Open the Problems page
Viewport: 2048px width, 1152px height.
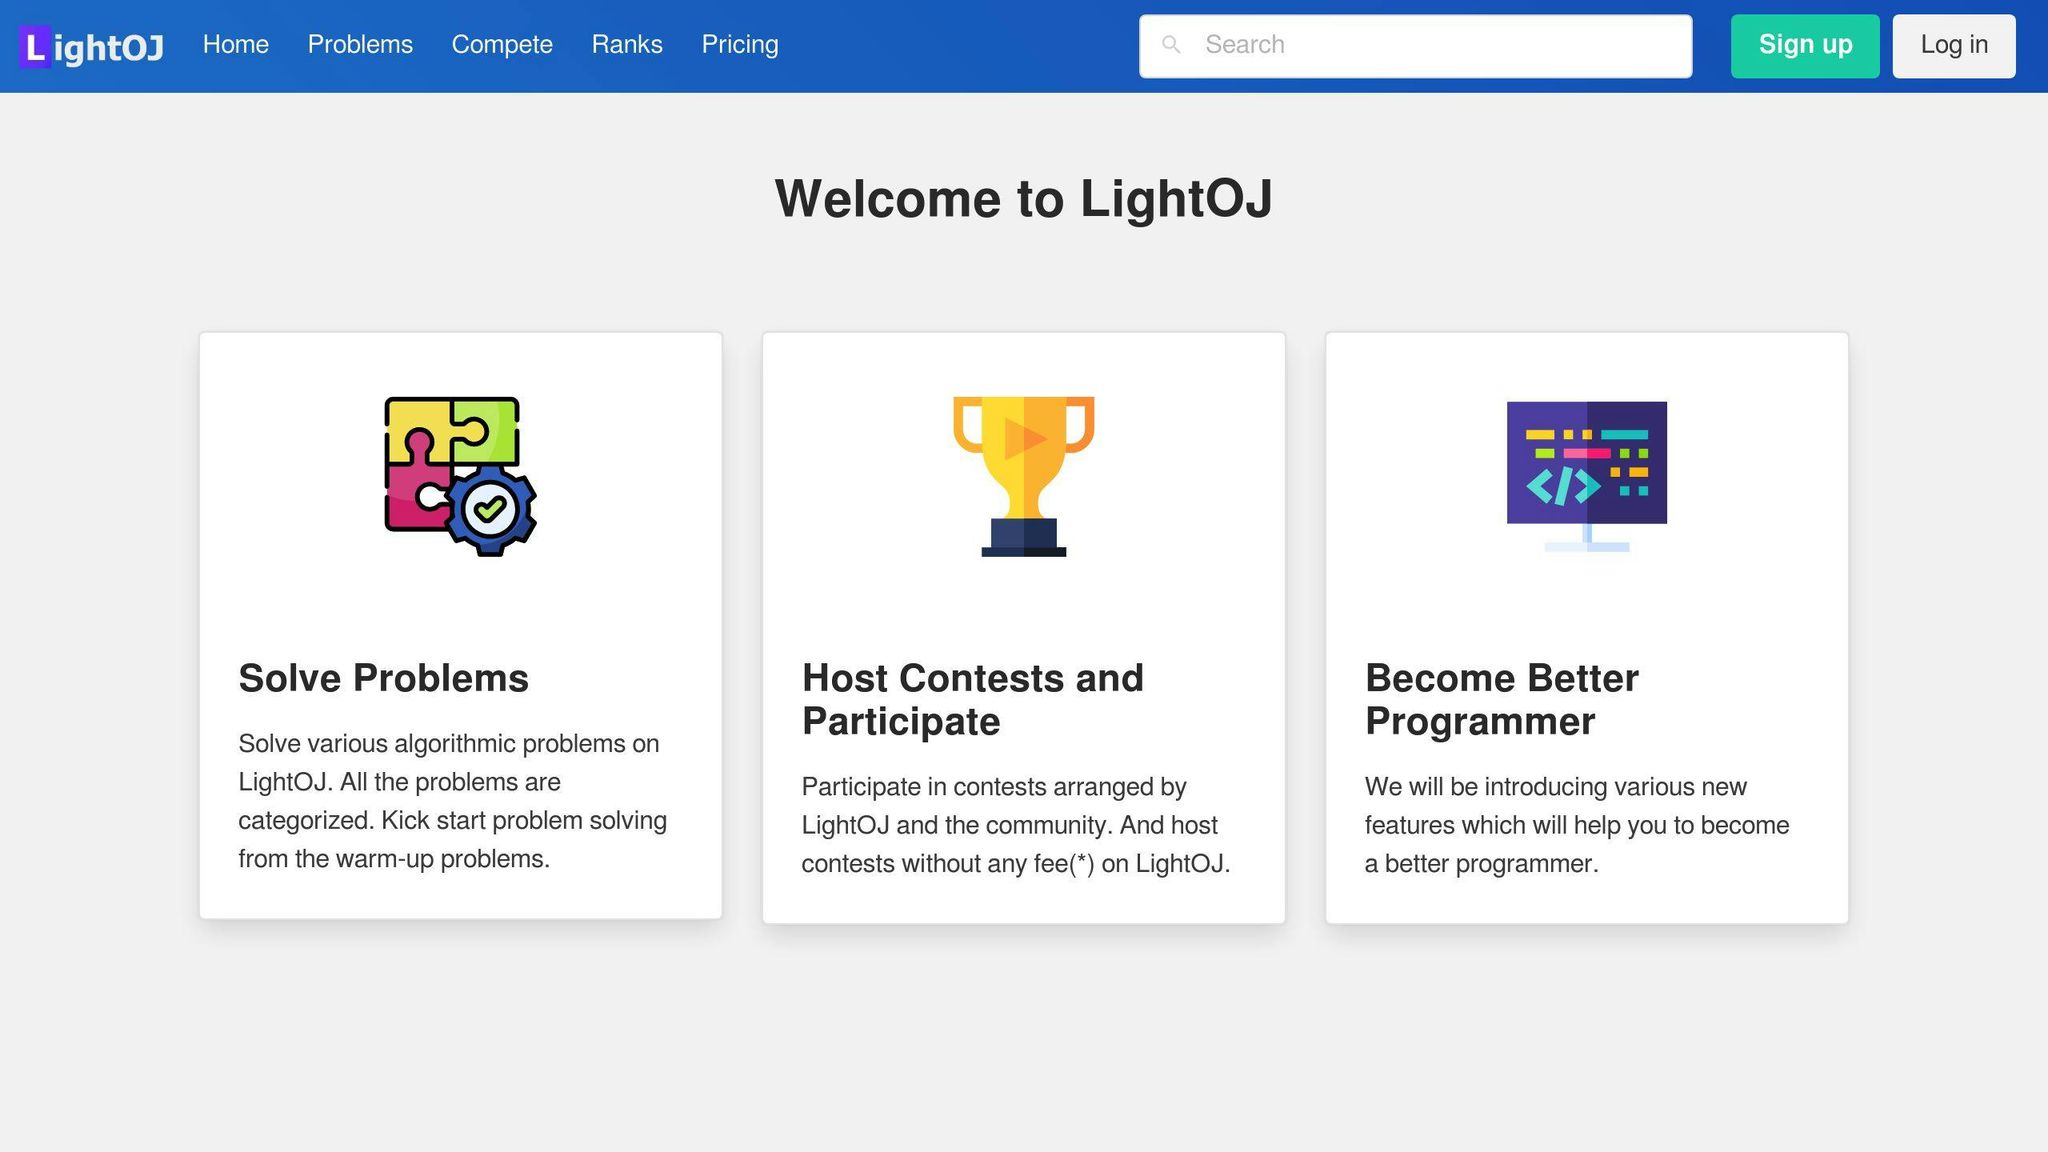[x=360, y=44]
